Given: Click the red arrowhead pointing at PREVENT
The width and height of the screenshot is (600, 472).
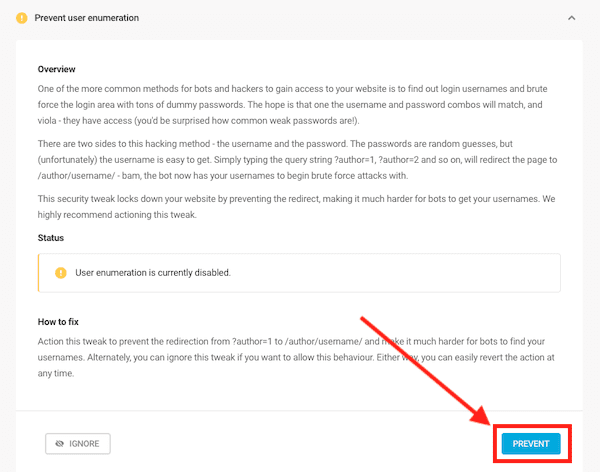Looking at the screenshot, I should [481, 415].
